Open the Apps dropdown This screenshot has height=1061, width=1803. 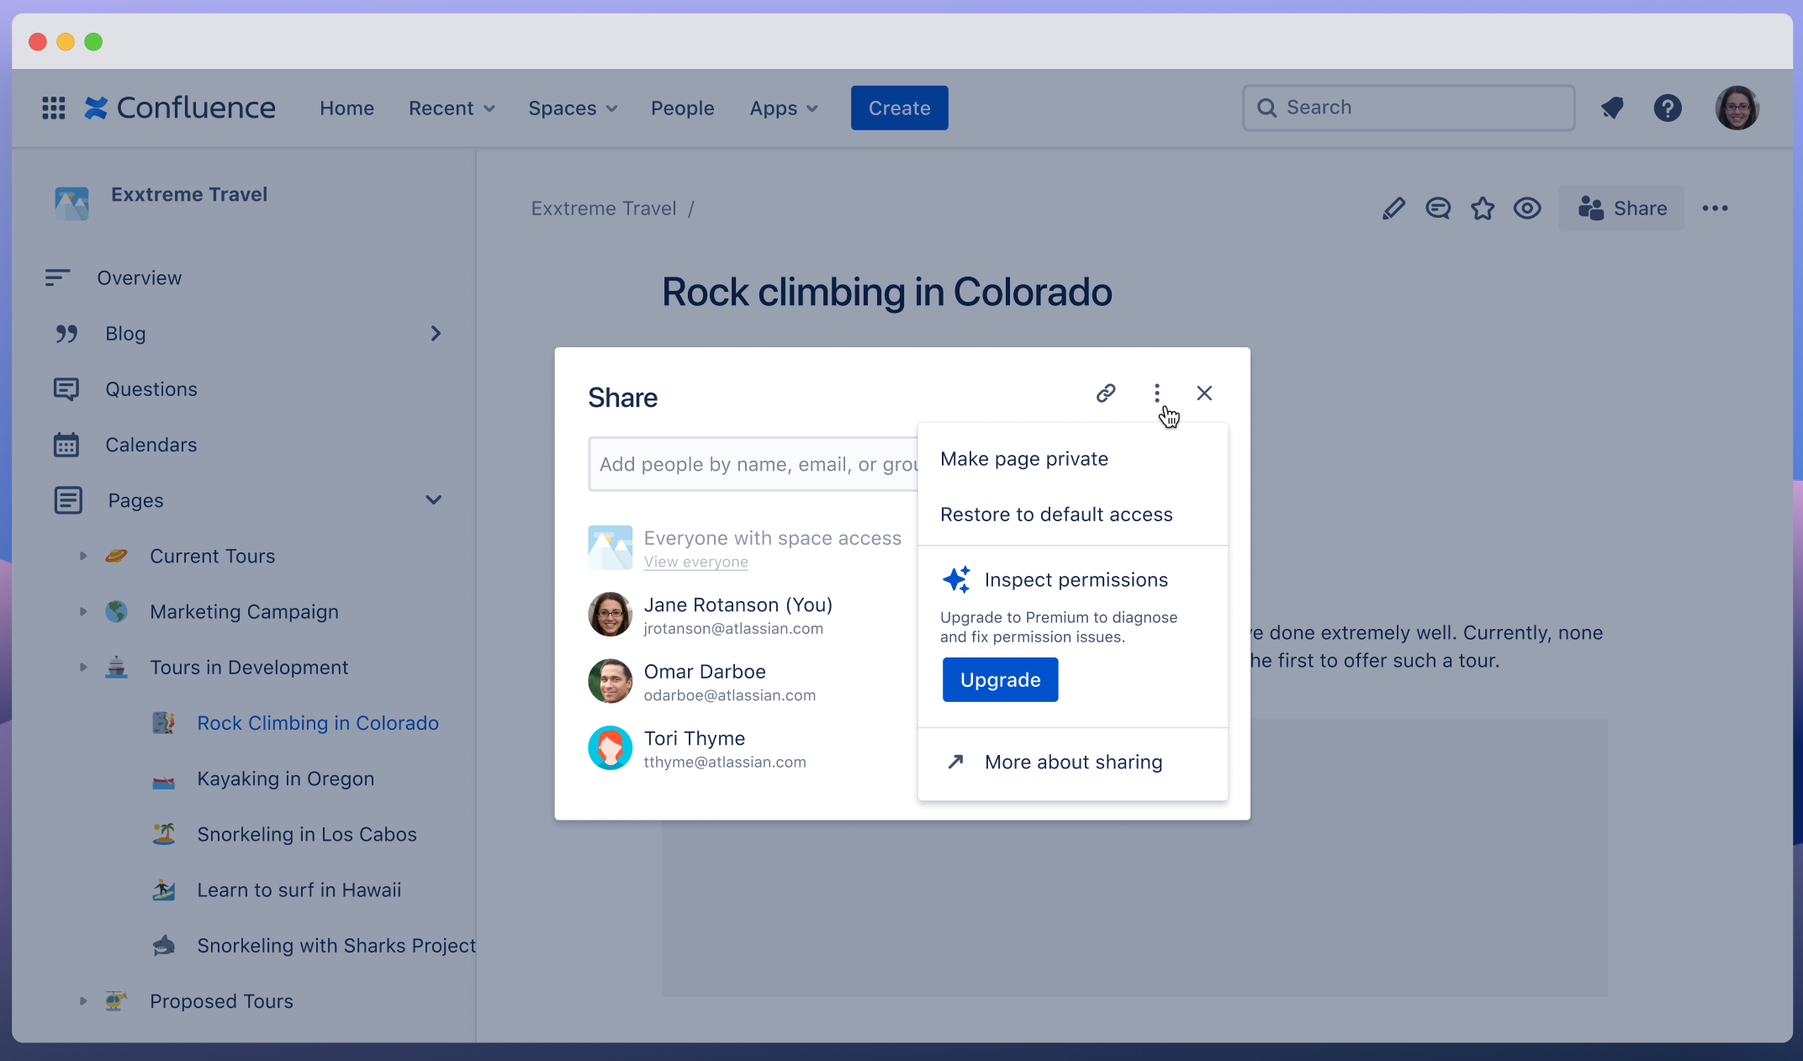(784, 108)
